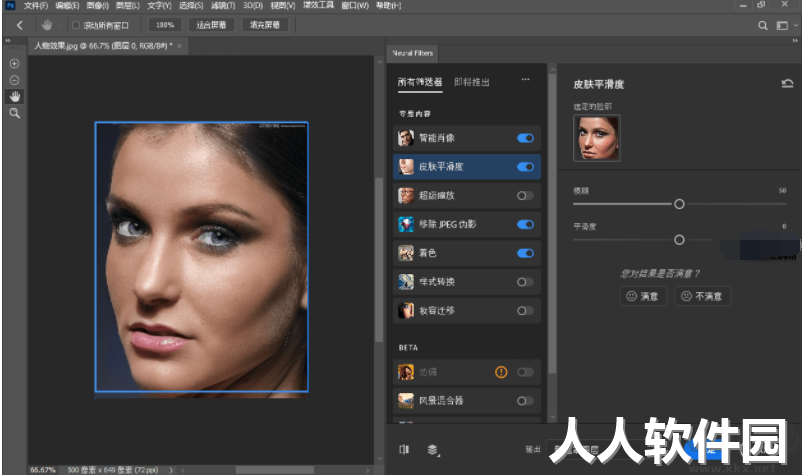Click the 不满意 feedback button
This screenshot has height=475, width=803.
pos(702,296)
